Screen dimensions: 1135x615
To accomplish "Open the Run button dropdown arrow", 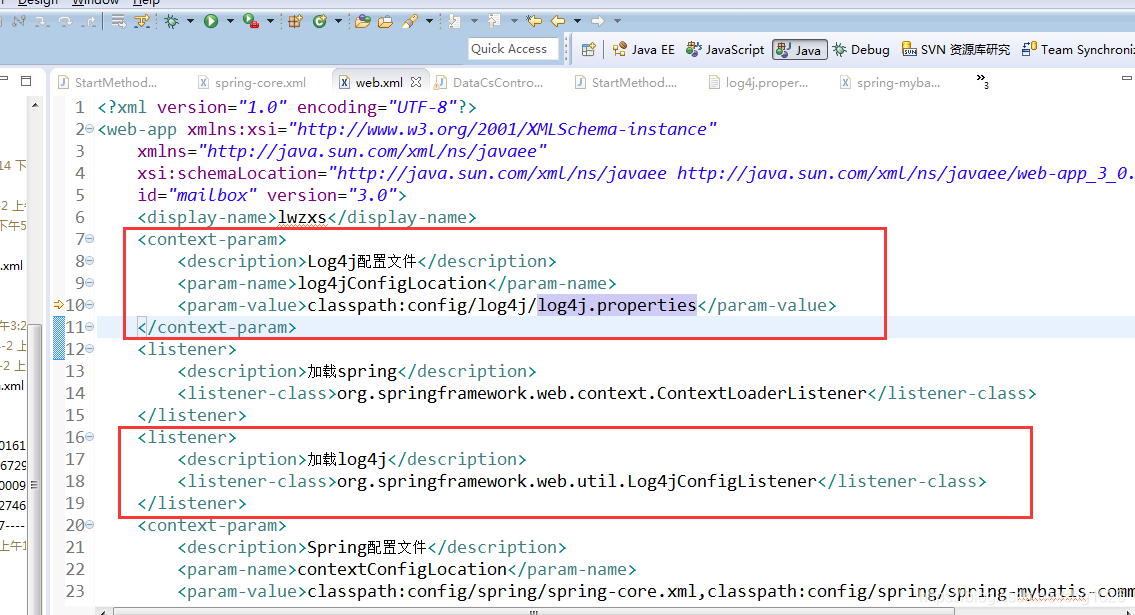I will [230, 21].
